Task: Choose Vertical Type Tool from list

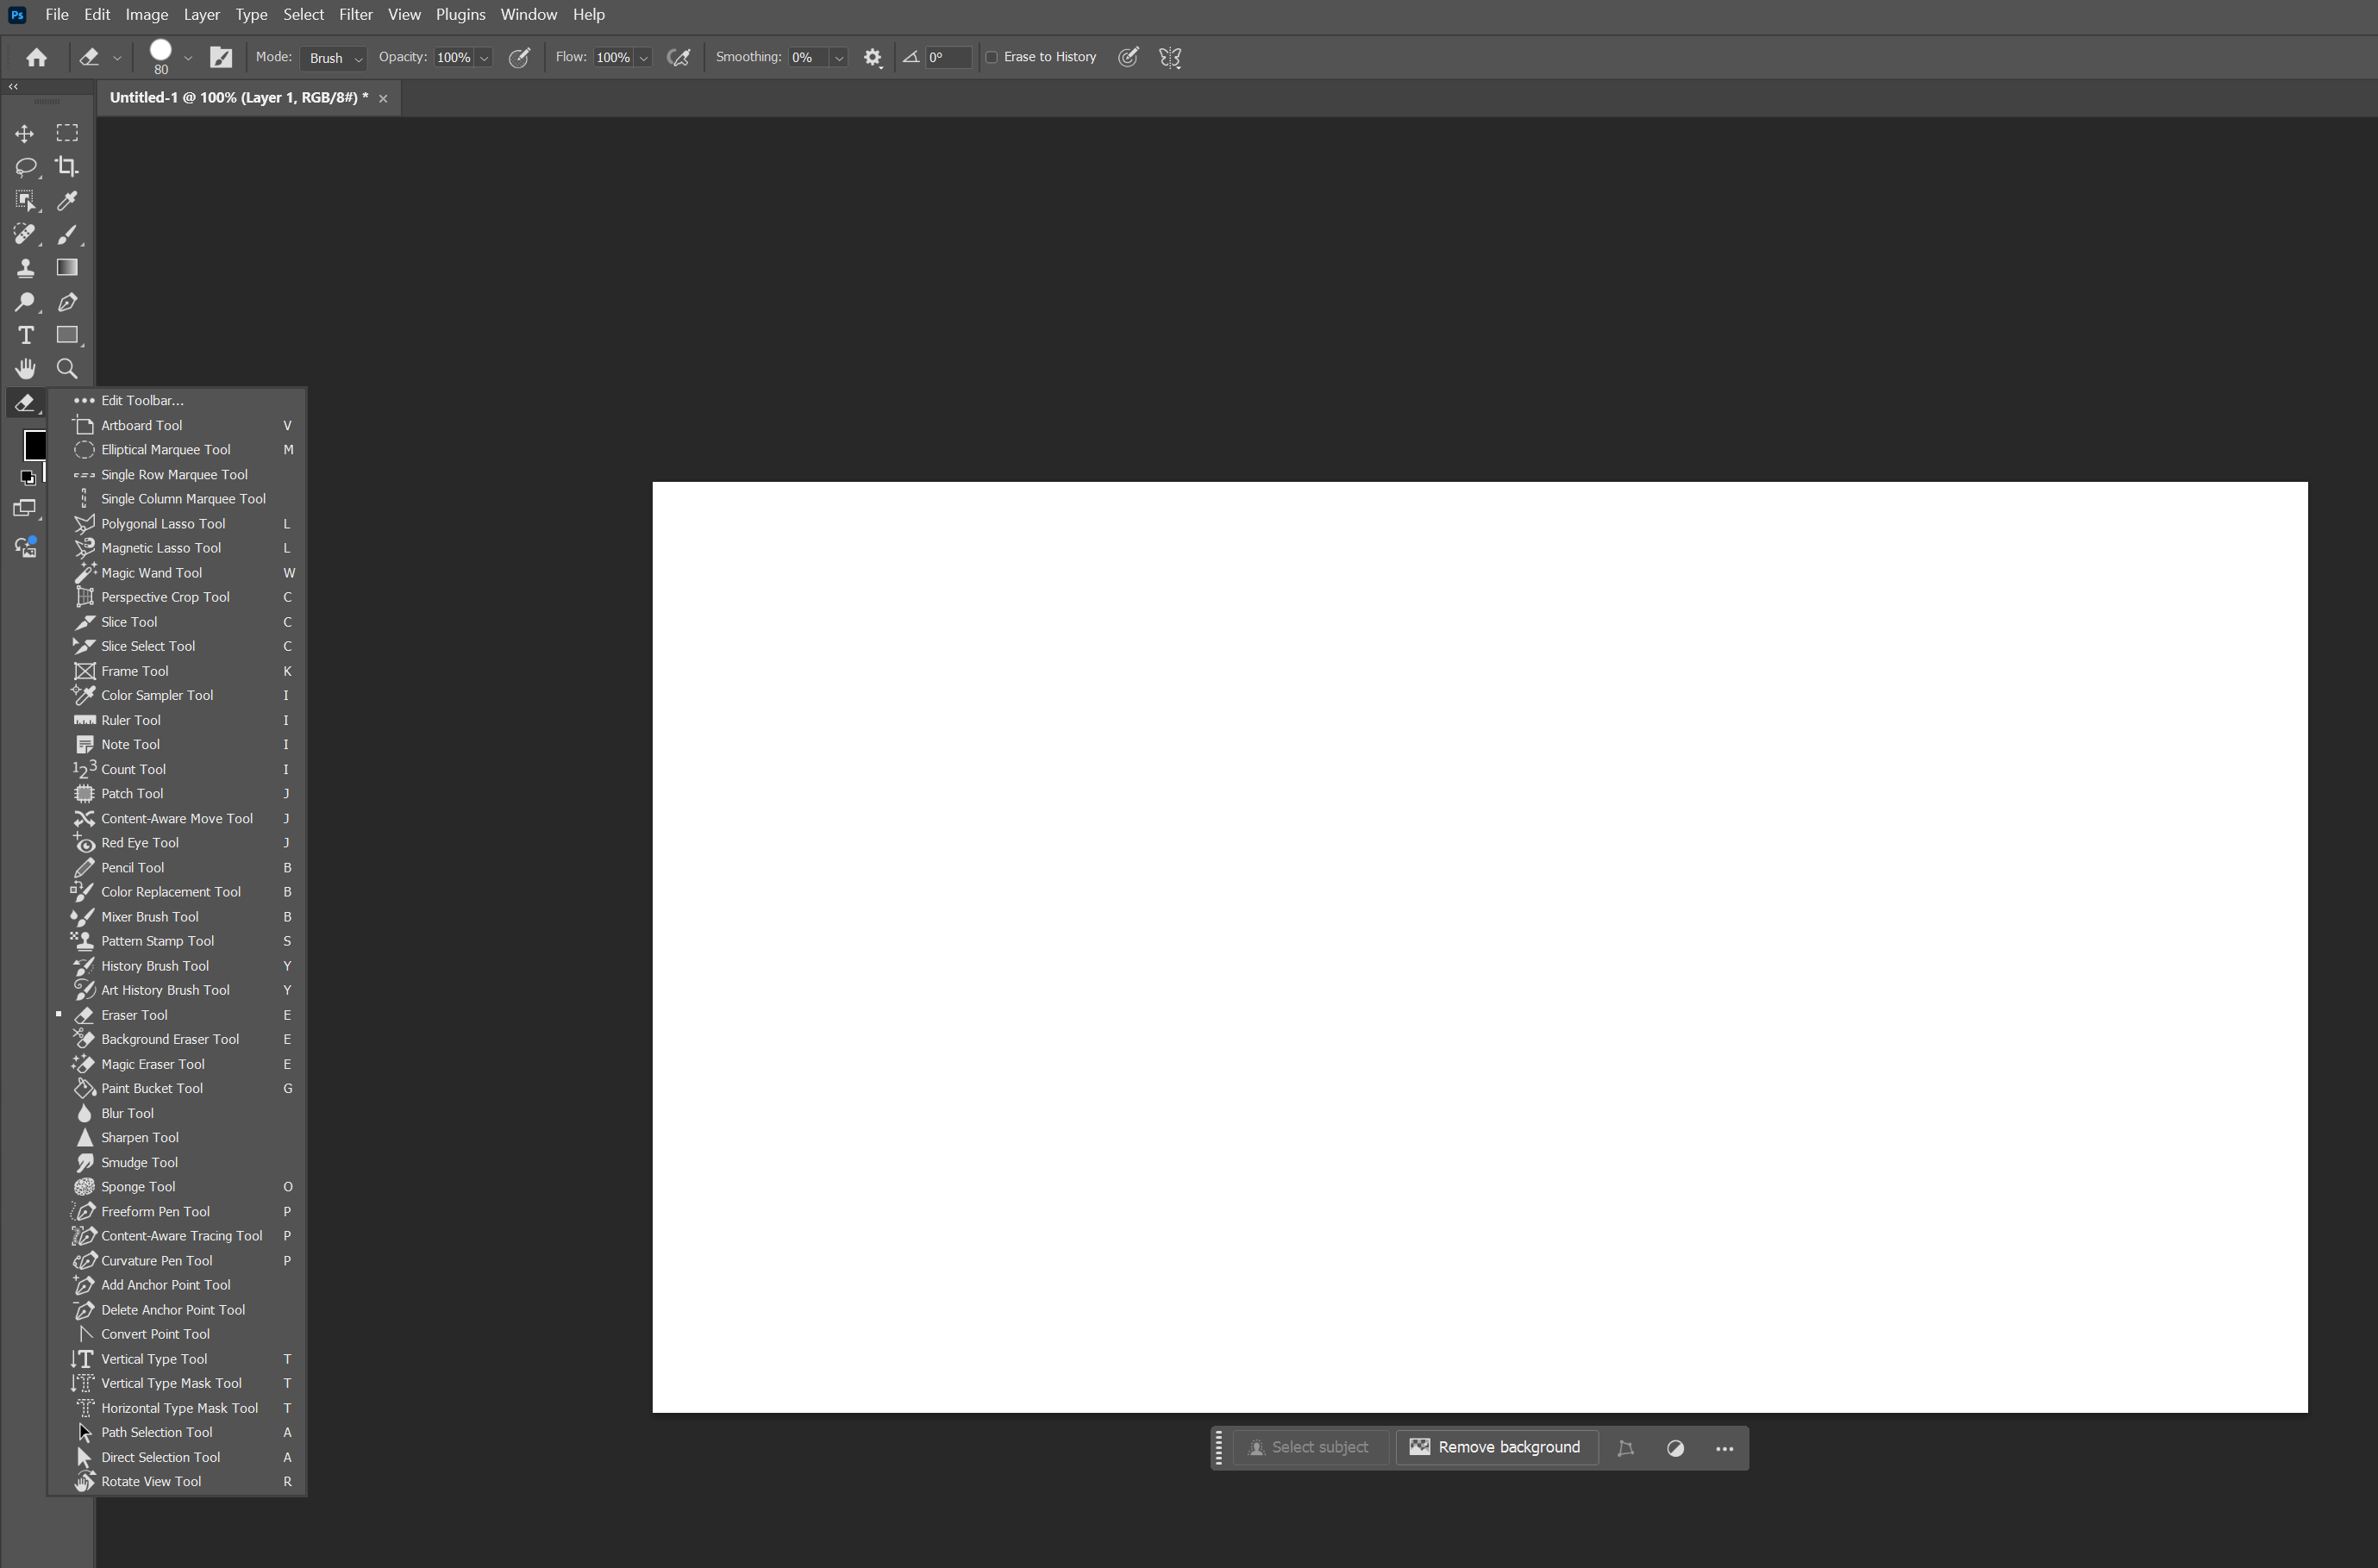Action: (178, 1358)
